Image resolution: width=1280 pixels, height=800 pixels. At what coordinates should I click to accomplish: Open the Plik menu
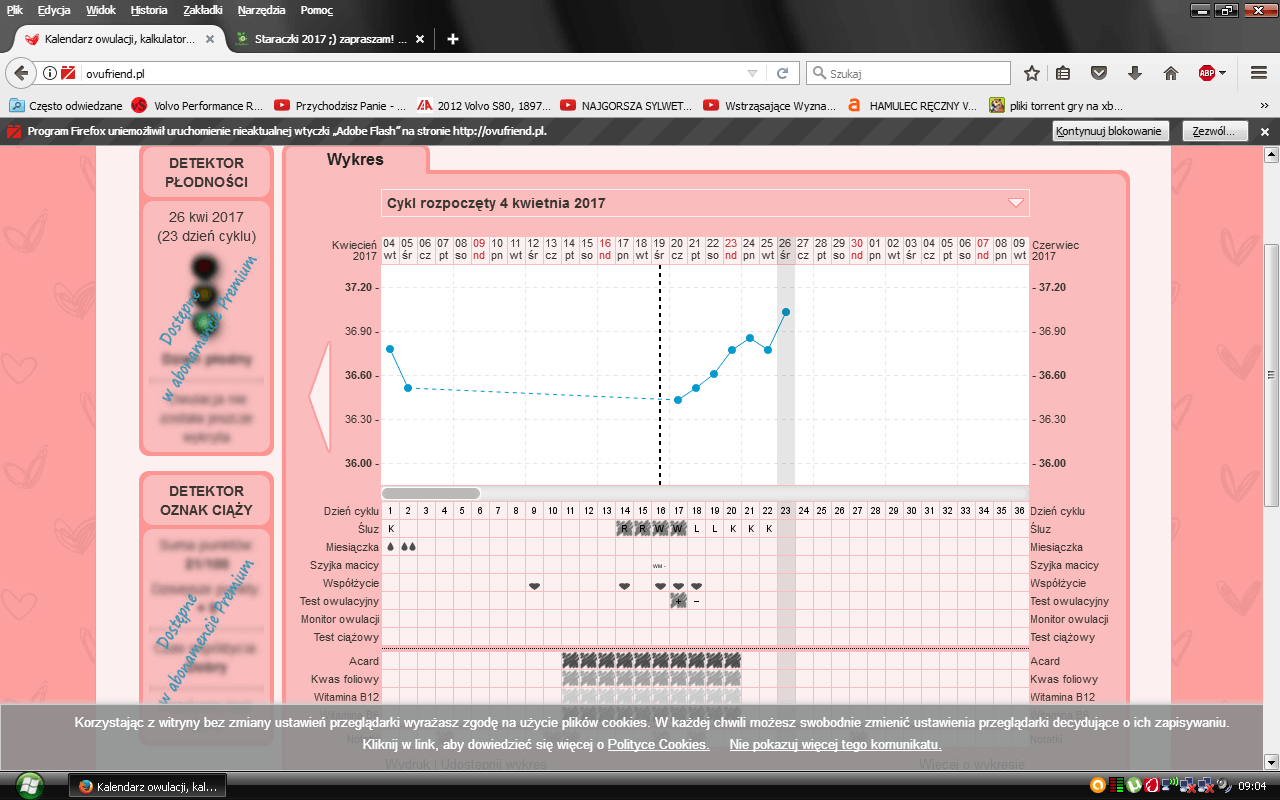pyautogui.click(x=15, y=10)
